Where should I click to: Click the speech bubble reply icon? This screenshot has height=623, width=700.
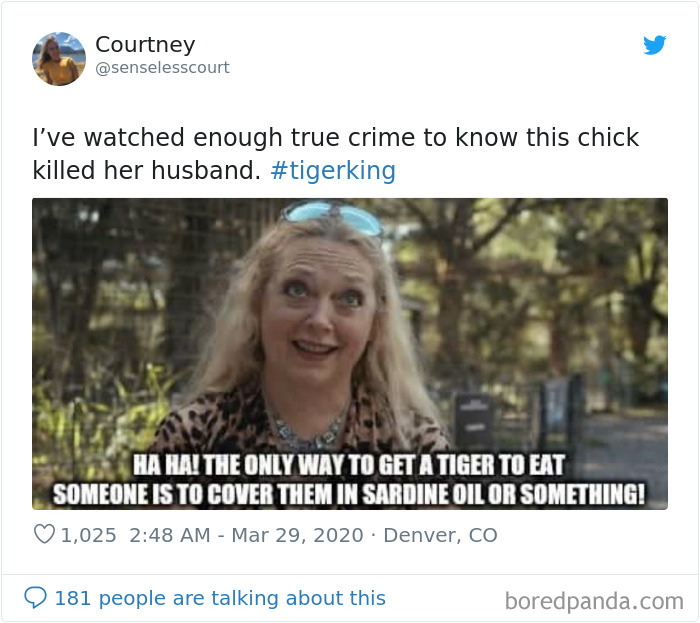coord(35,597)
